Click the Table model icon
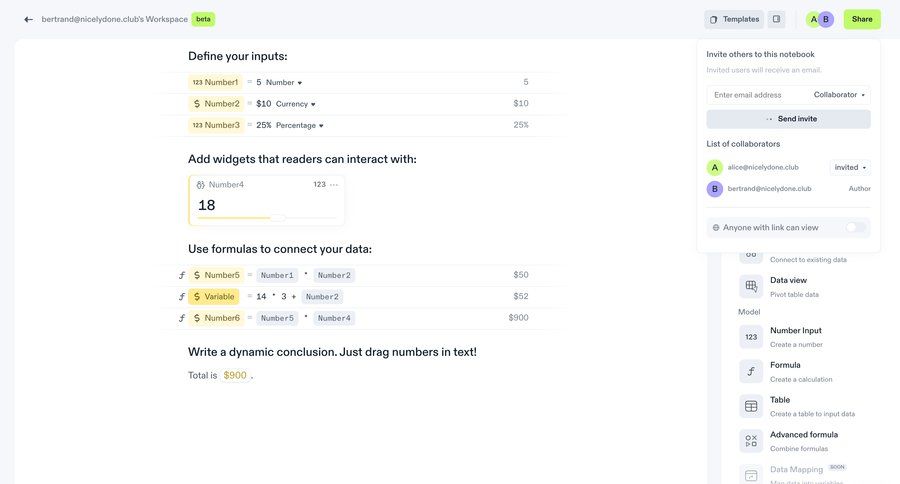This screenshot has width=900, height=484. [751, 406]
